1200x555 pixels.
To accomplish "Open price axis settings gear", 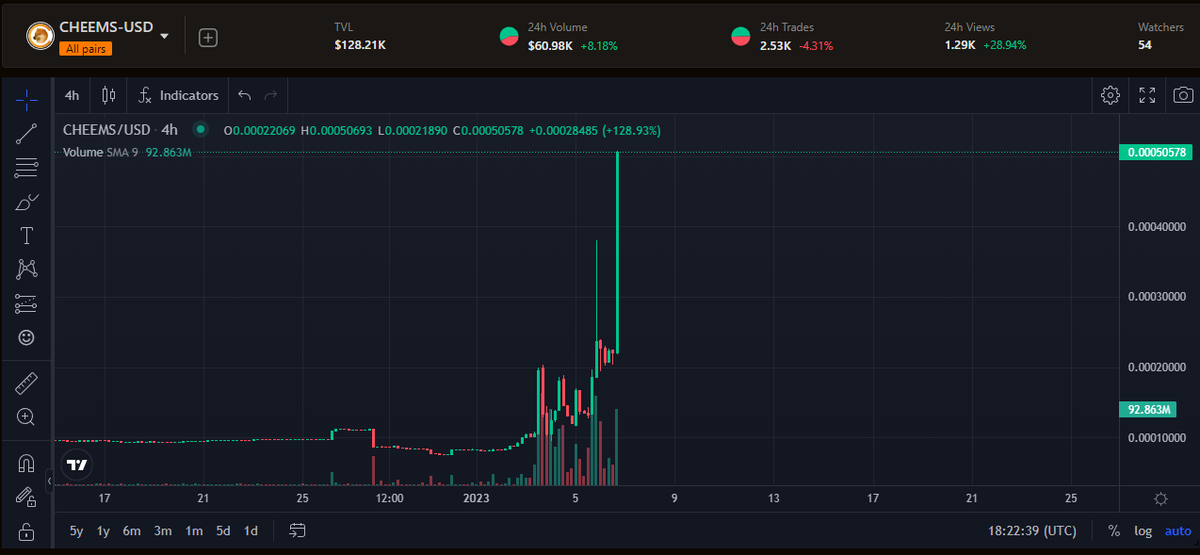I will click(1160, 498).
